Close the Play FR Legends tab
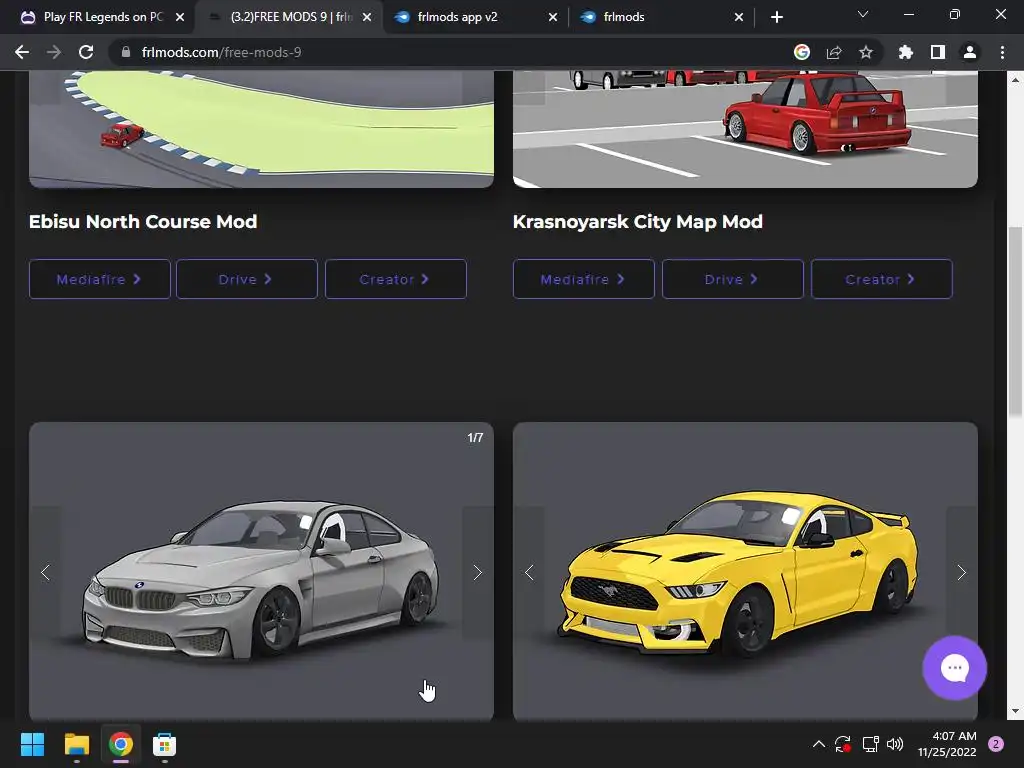The height and width of the screenshot is (768, 1024). click(x=180, y=17)
